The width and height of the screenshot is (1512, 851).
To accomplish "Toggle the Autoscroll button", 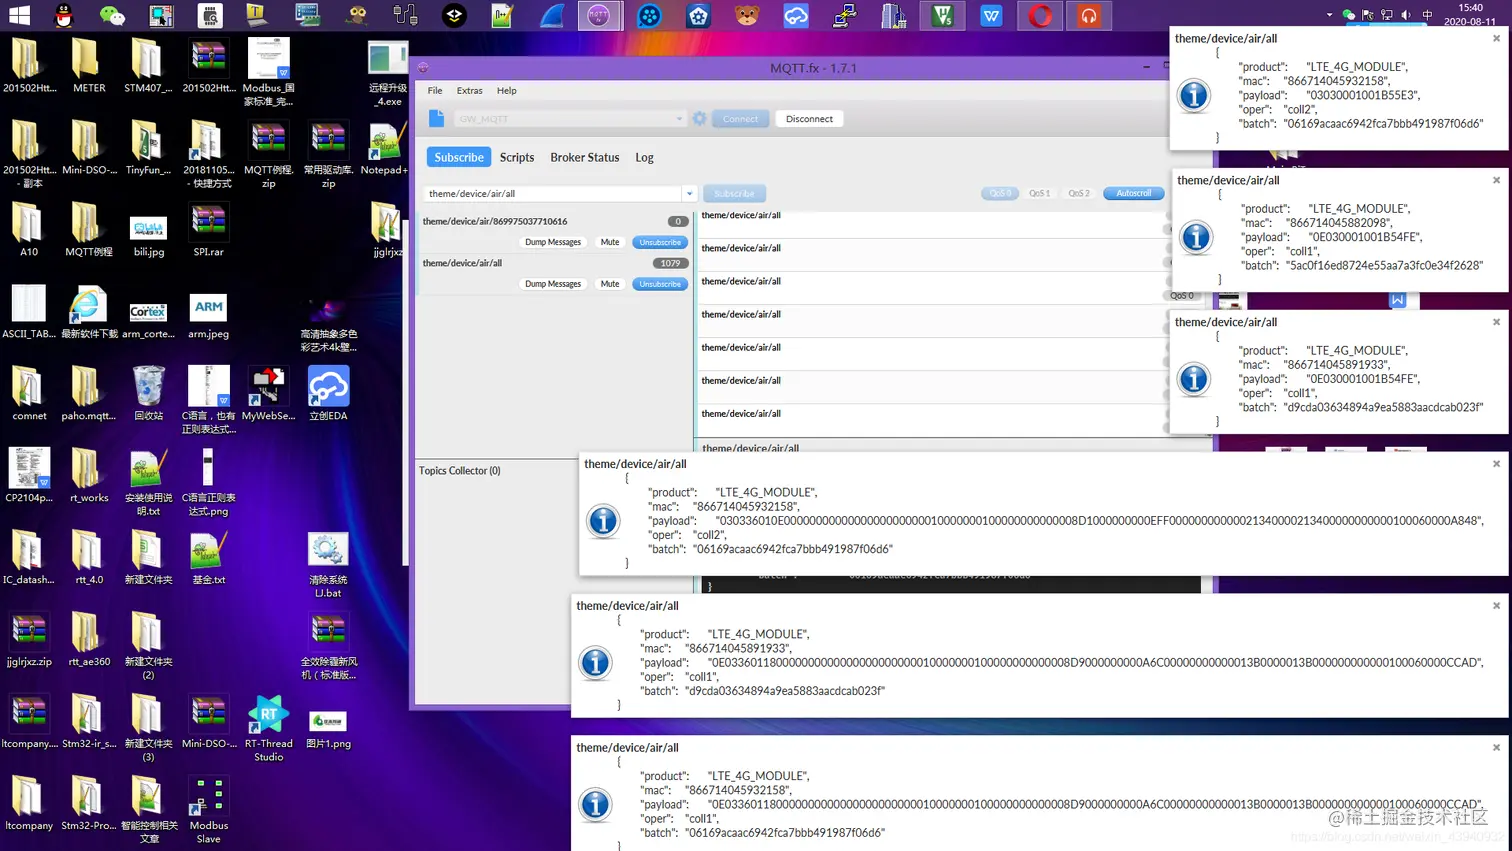I will pyautogui.click(x=1133, y=193).
